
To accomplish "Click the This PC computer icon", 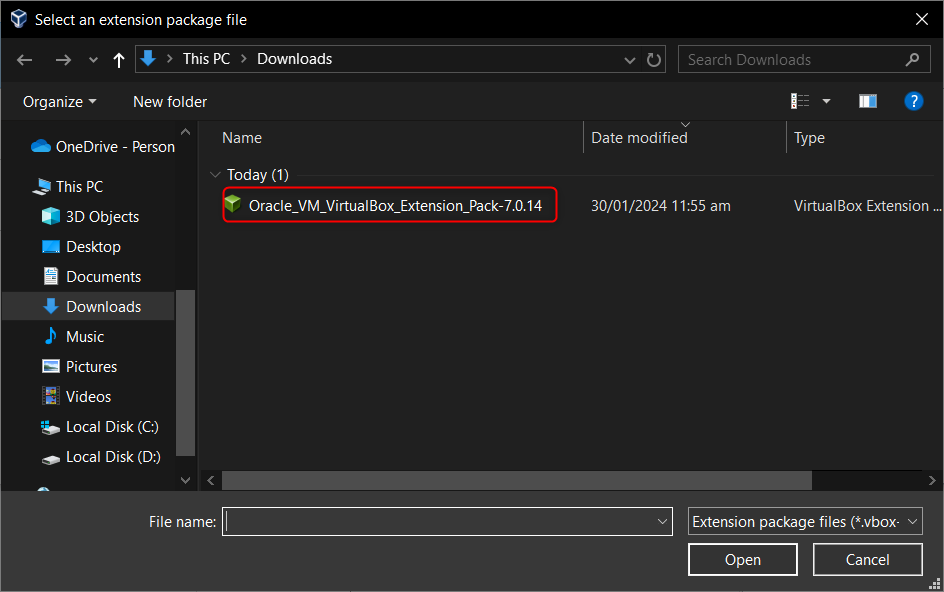I will [42, 187].
